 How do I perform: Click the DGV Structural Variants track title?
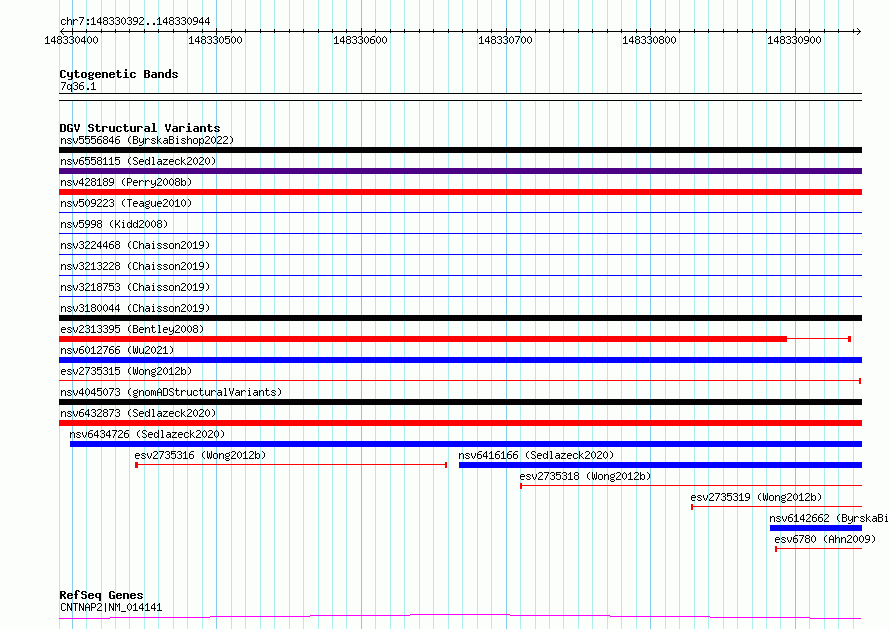point(140,128)
